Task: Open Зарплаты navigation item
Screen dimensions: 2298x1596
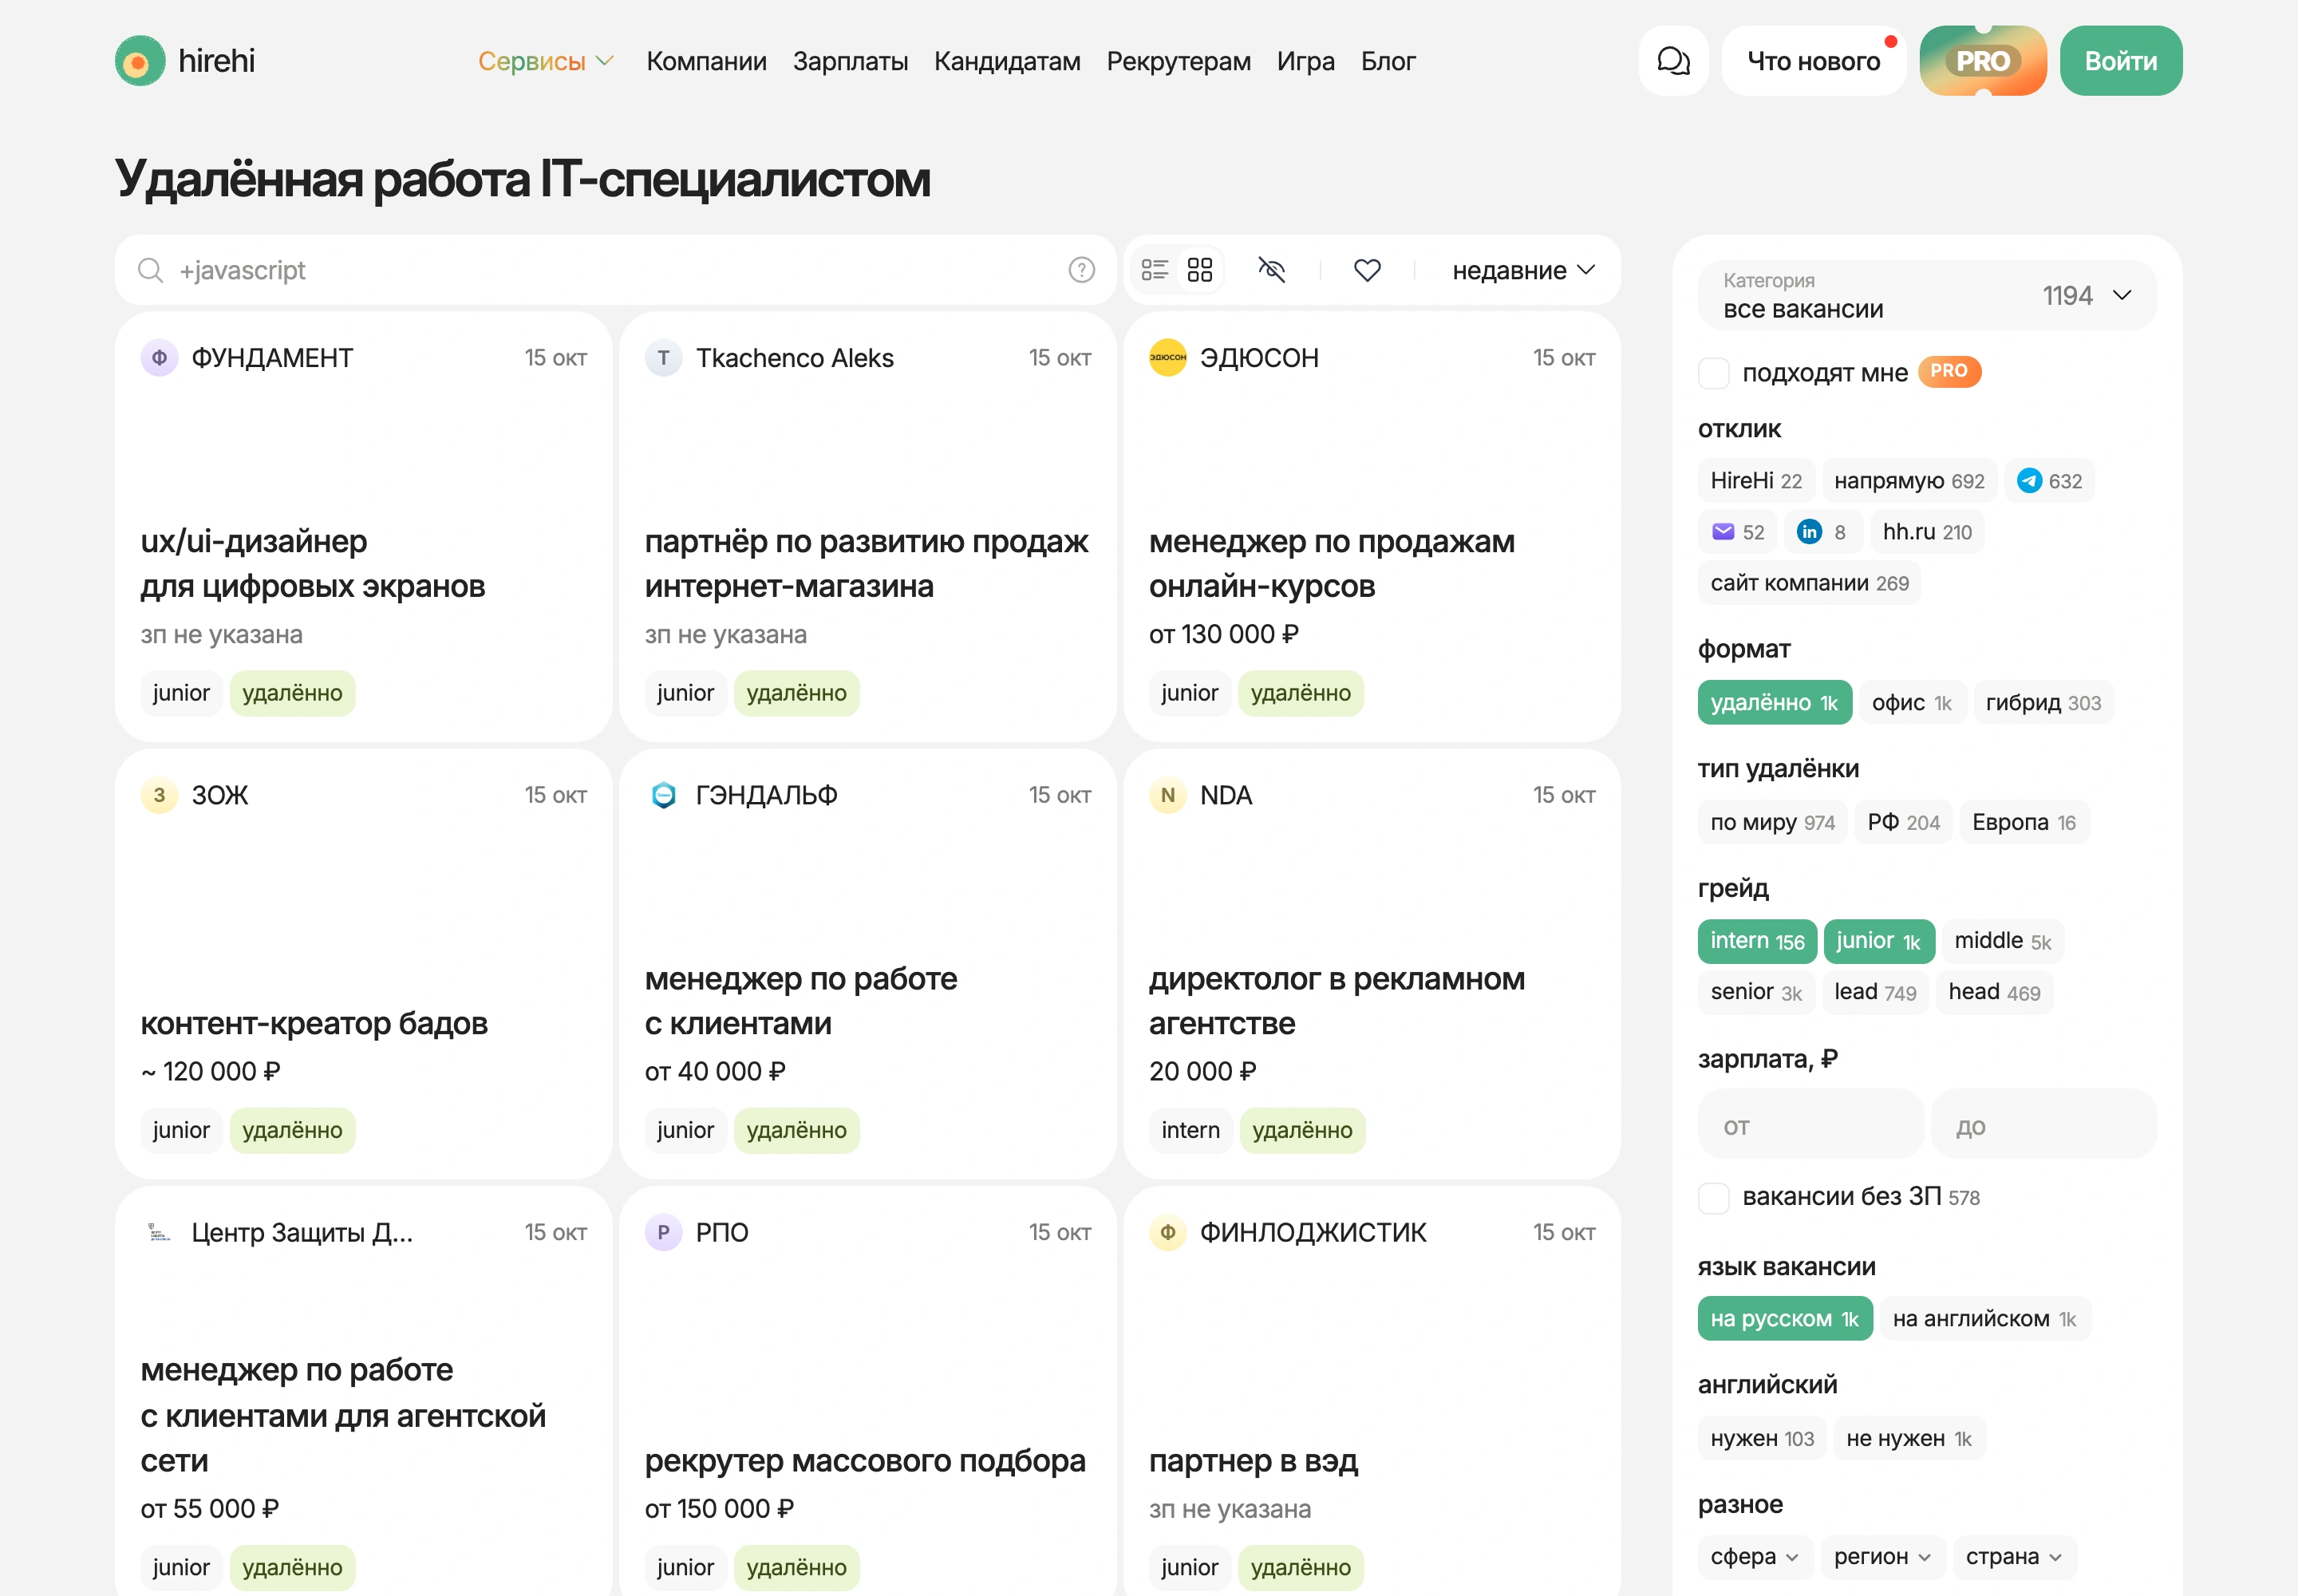Action: click(850, 61)
